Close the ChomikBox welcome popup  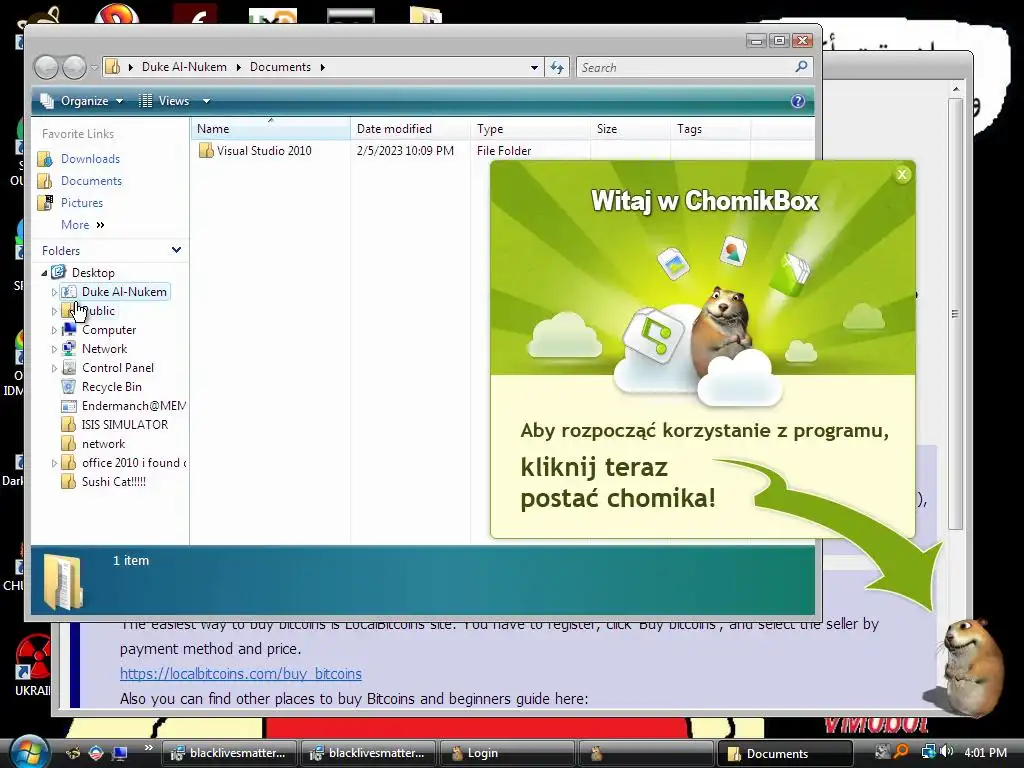(902, 174)
